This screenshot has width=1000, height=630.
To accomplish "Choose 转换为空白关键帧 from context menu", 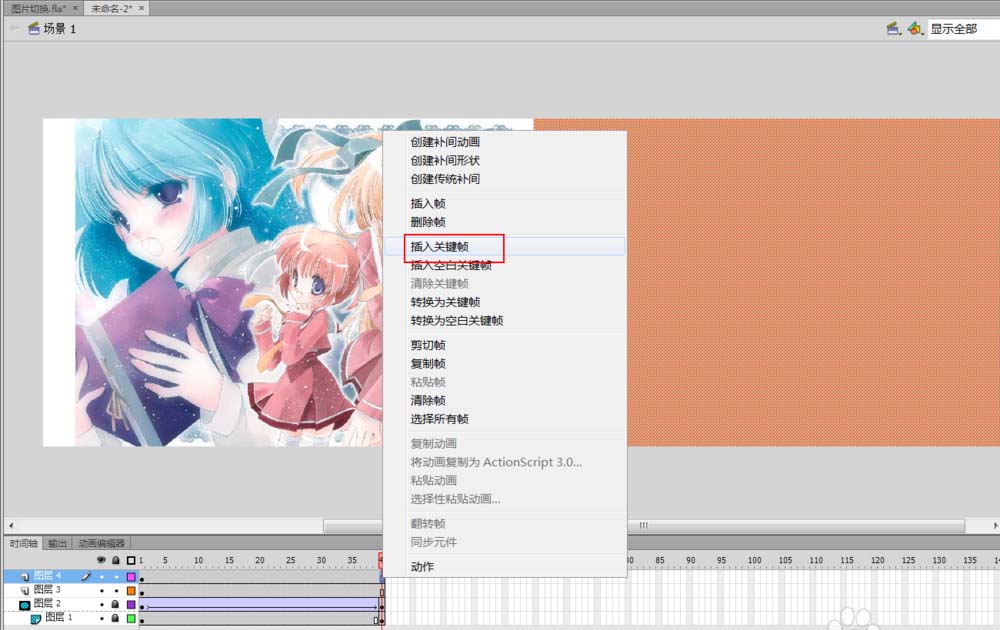I will pyautogui.click(x=457, y=321).
